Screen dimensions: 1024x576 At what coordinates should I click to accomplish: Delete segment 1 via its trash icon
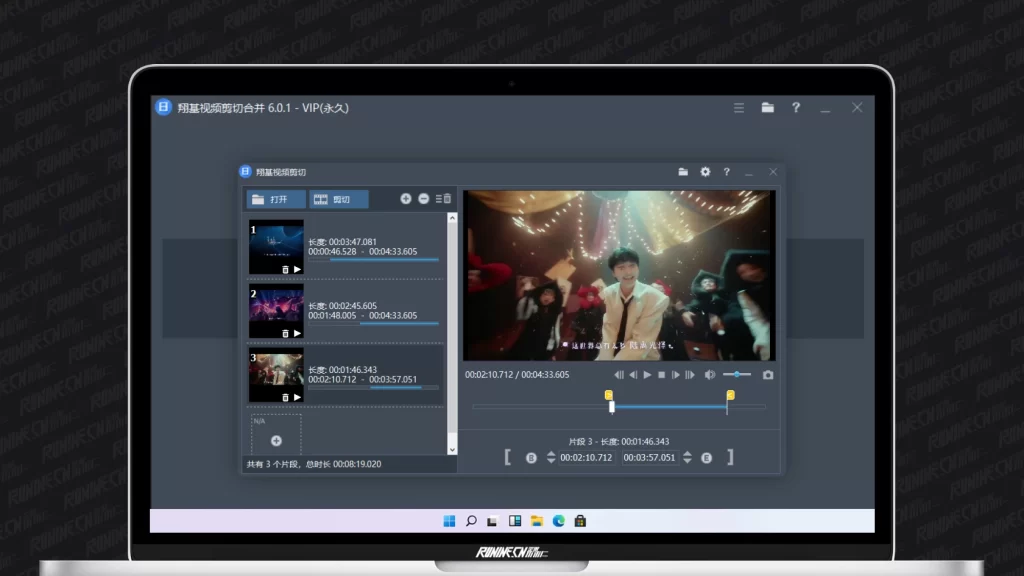tap(285, 270)
